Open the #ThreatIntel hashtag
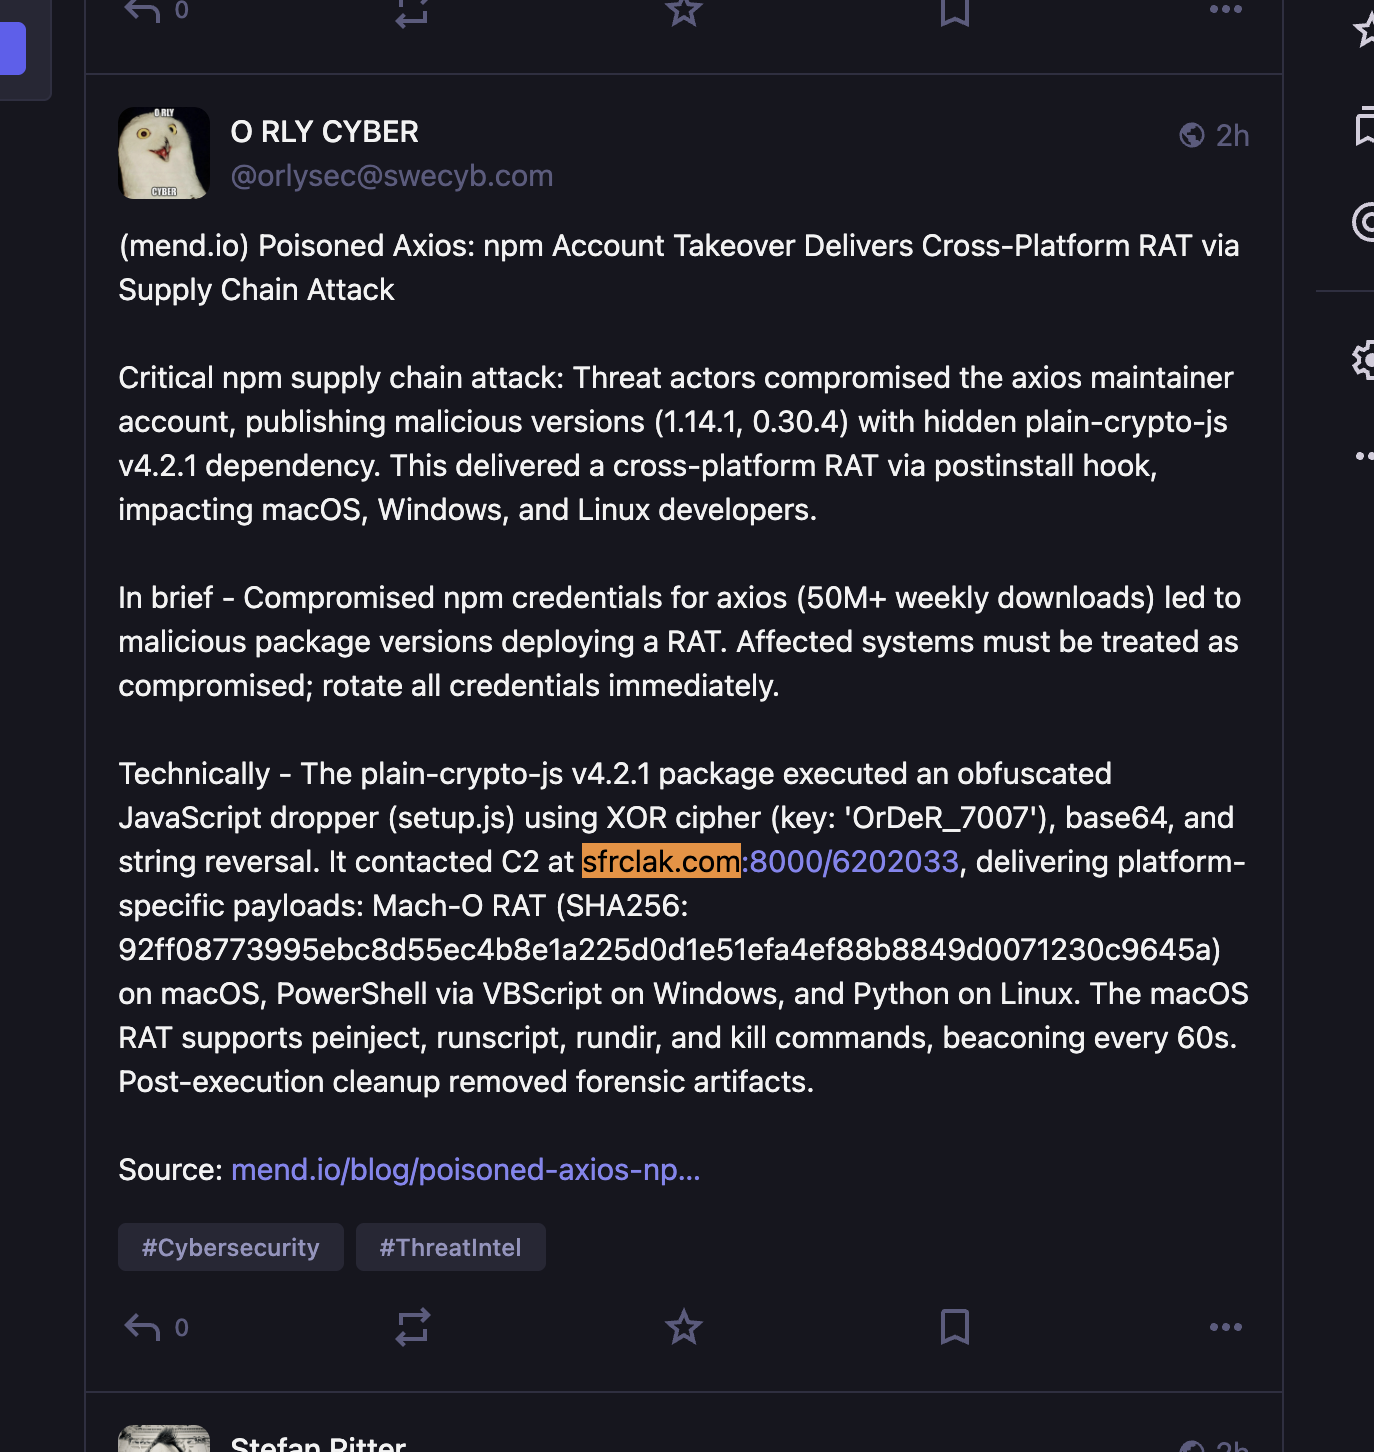Viewport: 1374px width, 1452px height. [x=450, y=1247]
